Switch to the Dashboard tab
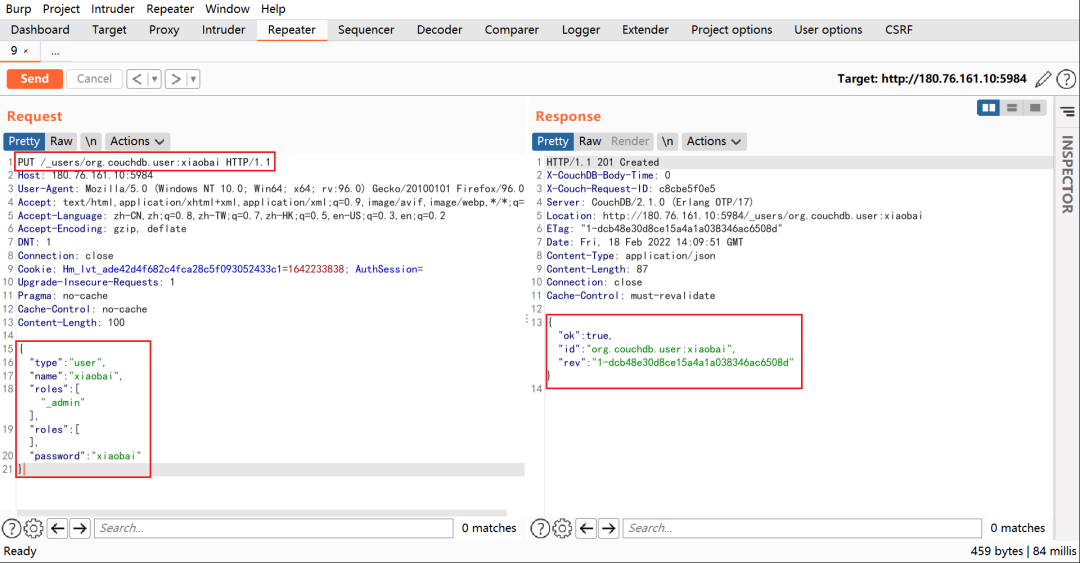 pos(40,30)
